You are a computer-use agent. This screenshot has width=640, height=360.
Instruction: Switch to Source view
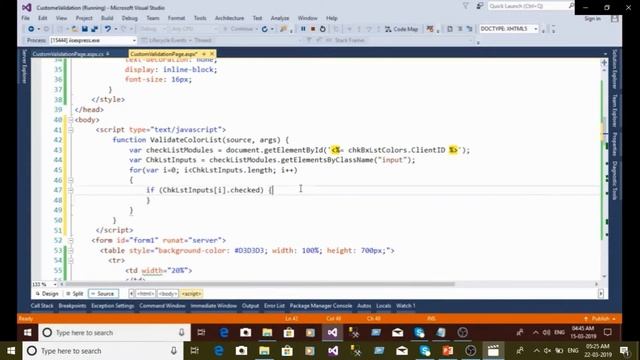pos(103,293)
